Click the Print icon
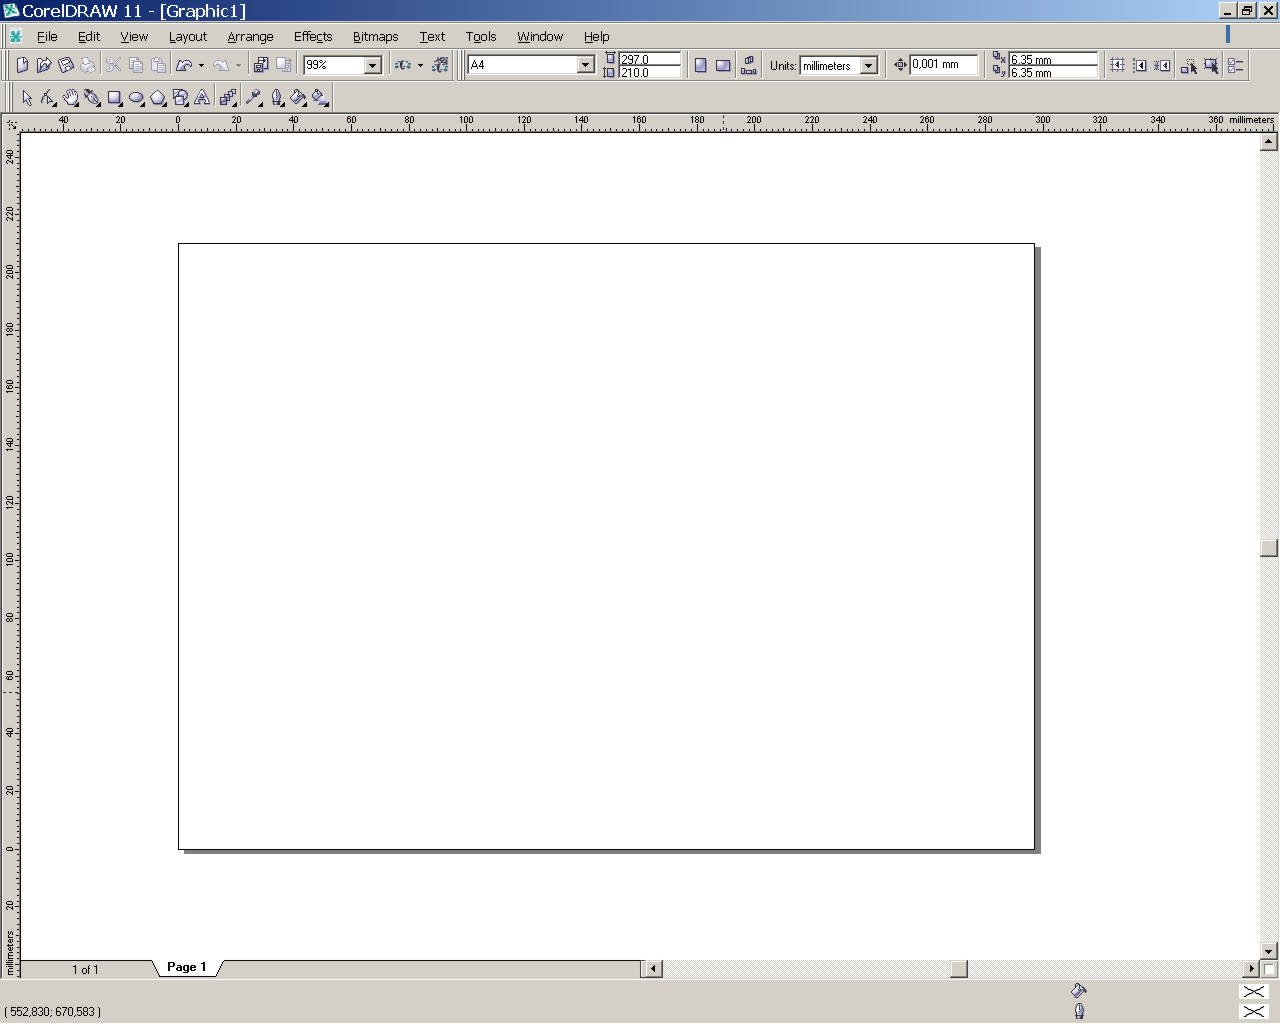Viewport: 1280px width, 1024px height. pos(88,65)
